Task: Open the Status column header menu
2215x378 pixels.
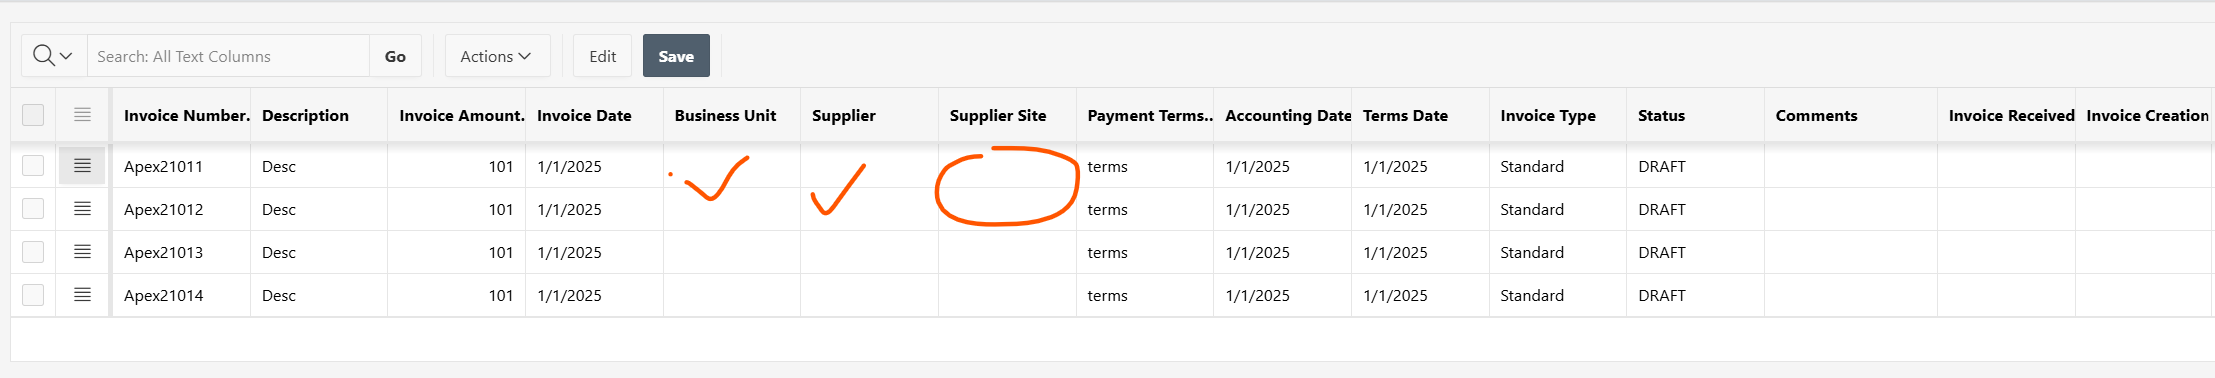Action: click(x=1661, y=115)
